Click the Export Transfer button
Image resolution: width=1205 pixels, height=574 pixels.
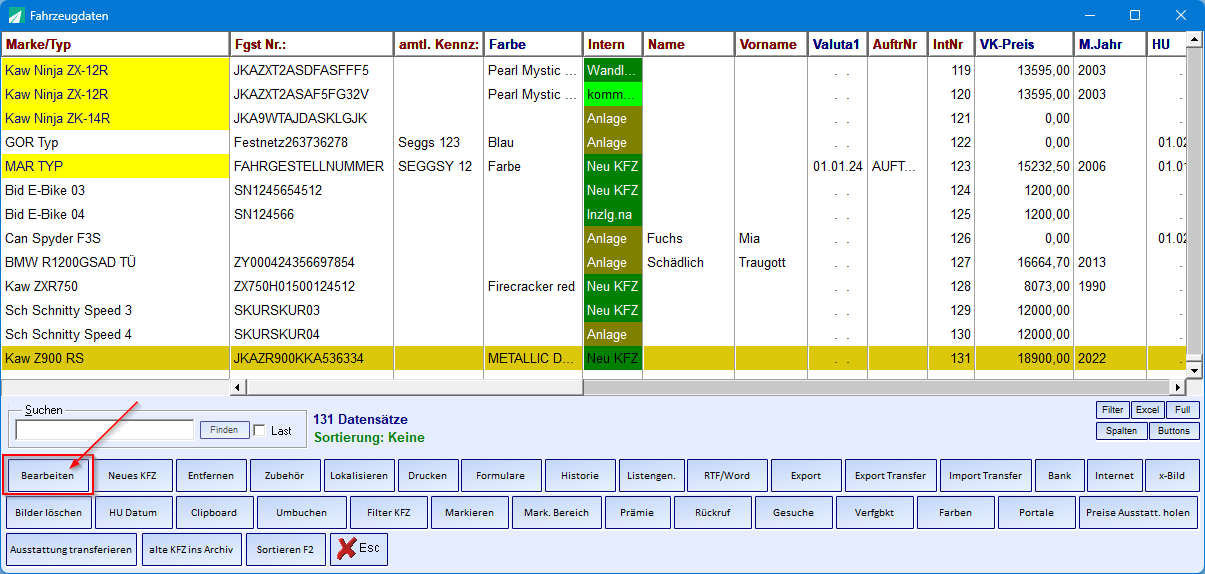pos(890,476)
